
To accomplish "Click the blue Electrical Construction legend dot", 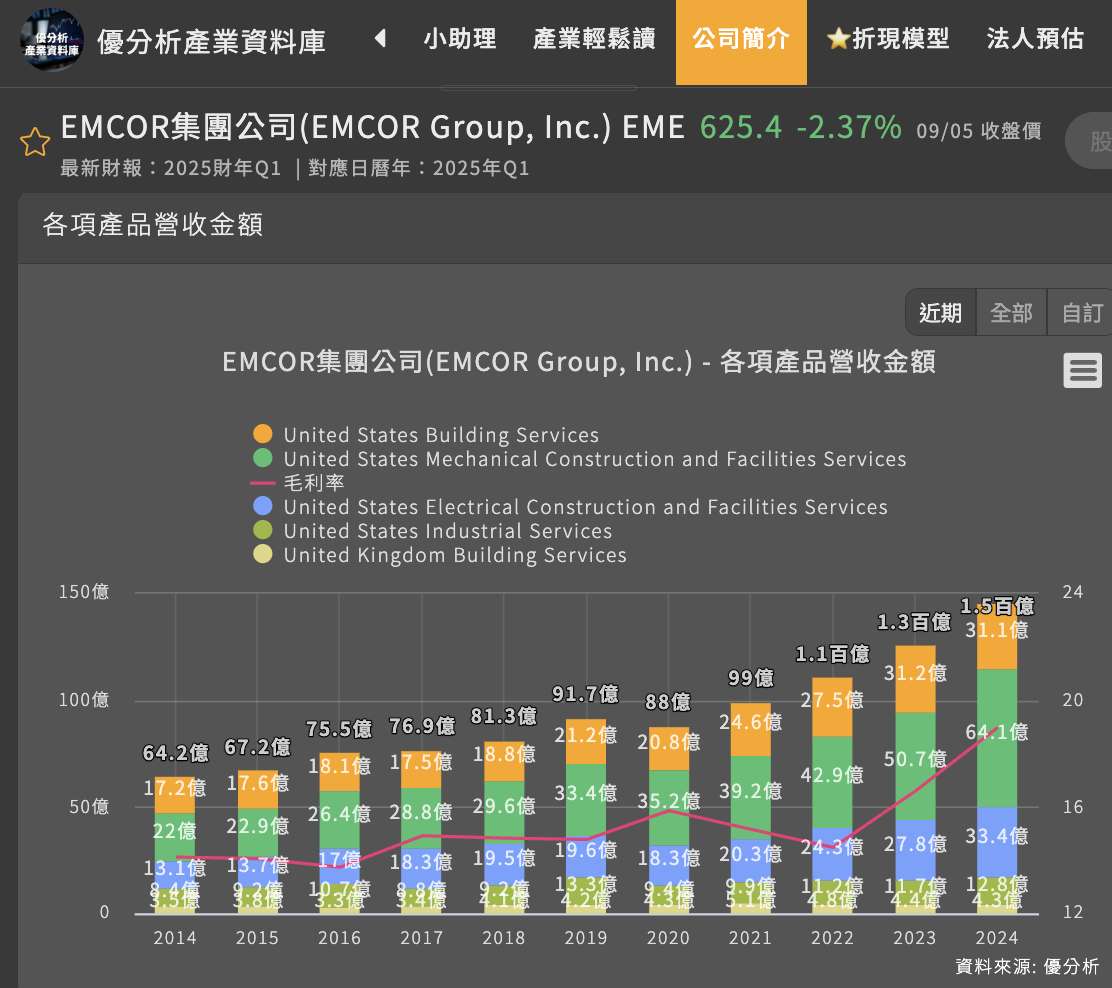I will (263, 506).
